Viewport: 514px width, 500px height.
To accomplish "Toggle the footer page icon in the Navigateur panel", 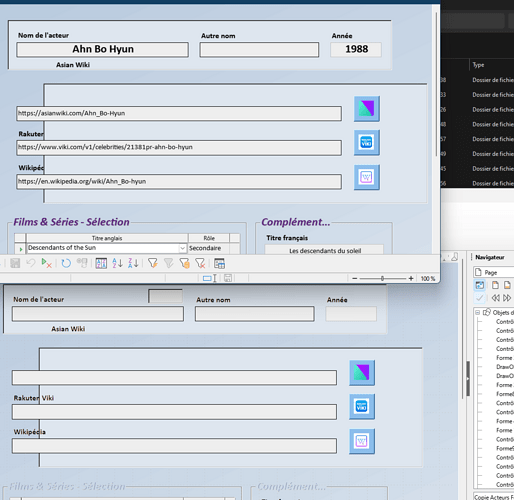I will click(507, 285).
